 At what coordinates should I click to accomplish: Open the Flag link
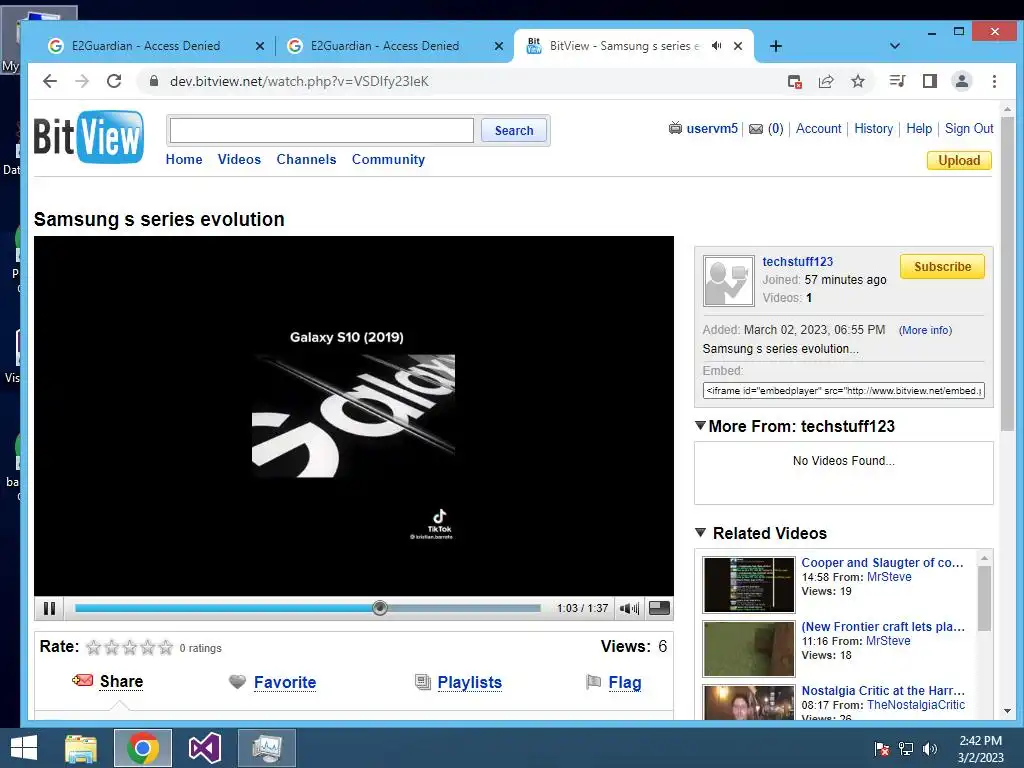(x=625, y=682)
